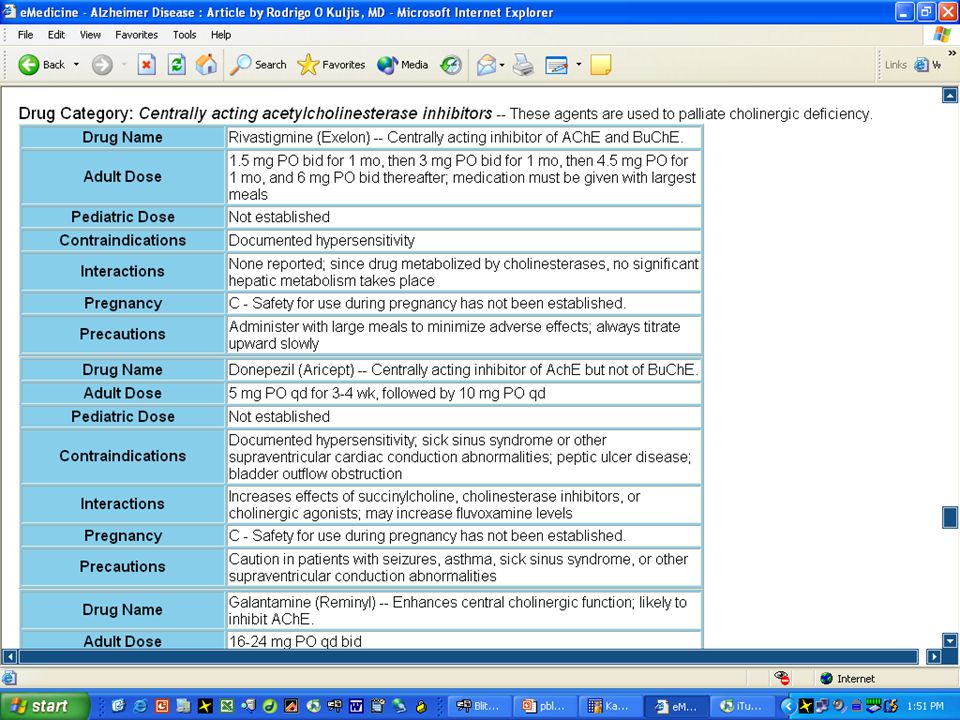The width and height of the screenshot is (960, 720).
Task: Click the horizontal scroll left arrow
Action: pos(10,657)
